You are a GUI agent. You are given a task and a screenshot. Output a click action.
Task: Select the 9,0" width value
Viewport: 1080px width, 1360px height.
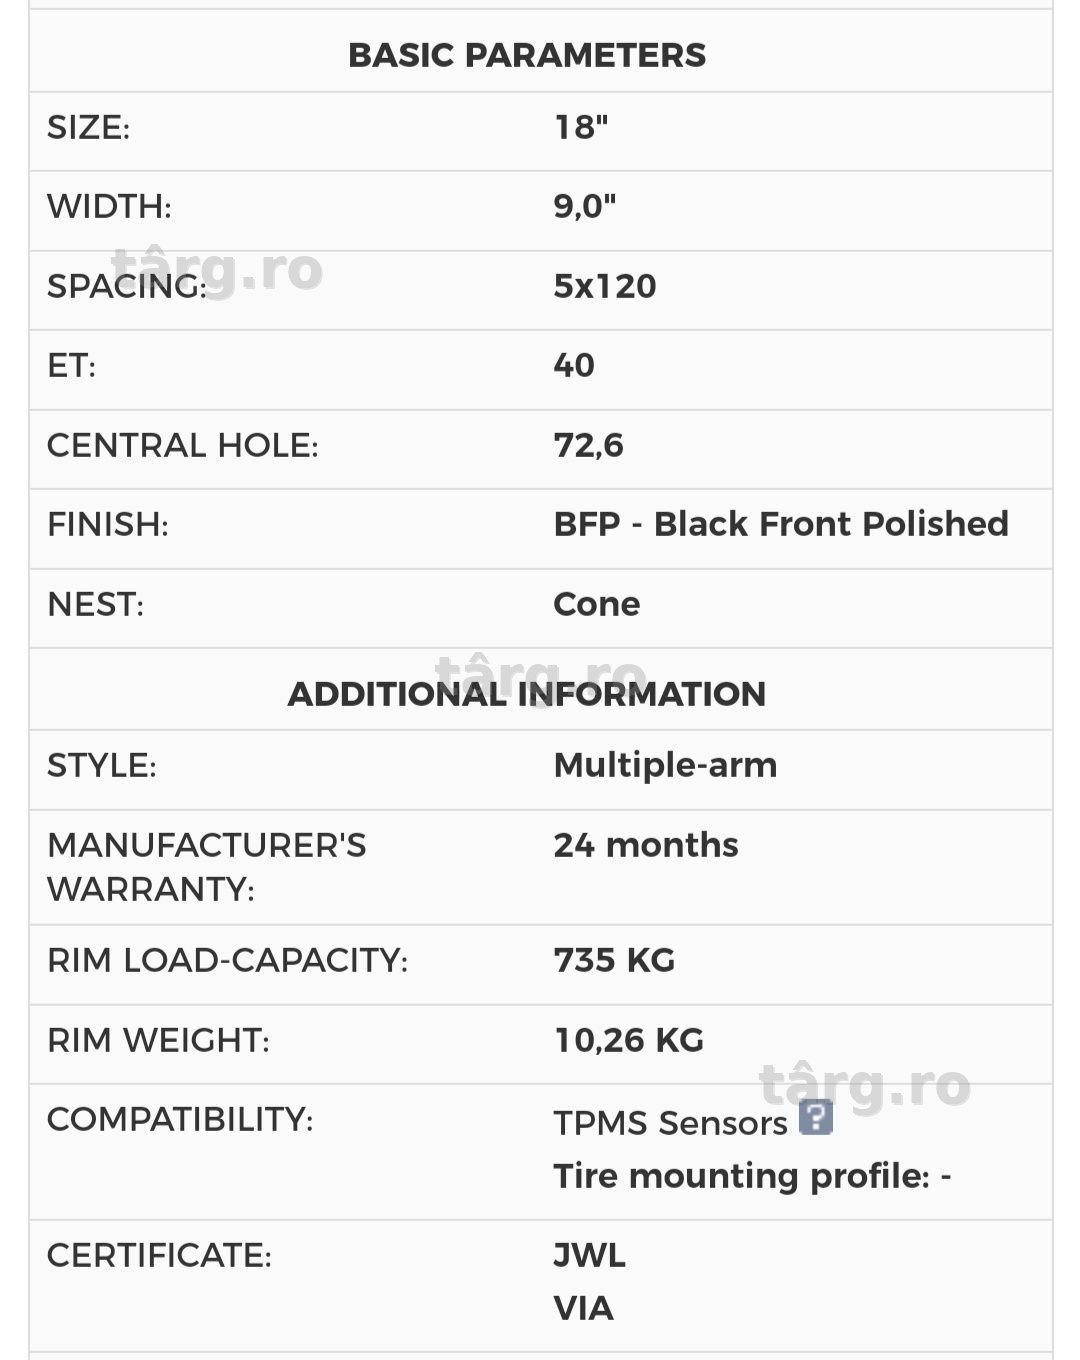pos(585,206)
